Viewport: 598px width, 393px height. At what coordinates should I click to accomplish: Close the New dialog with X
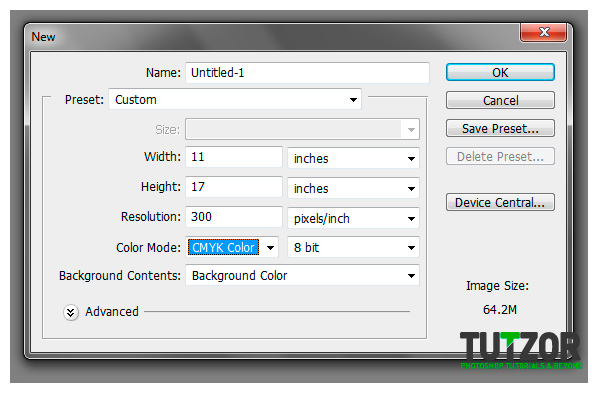coord(543,32)
